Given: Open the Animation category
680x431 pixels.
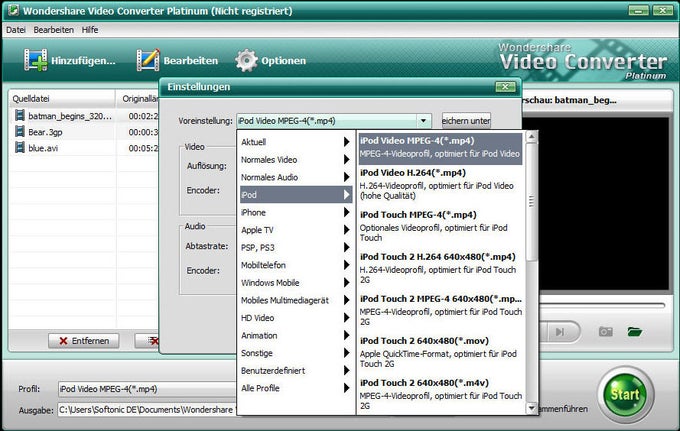Looking at the screenshot, I should point(295,335).
